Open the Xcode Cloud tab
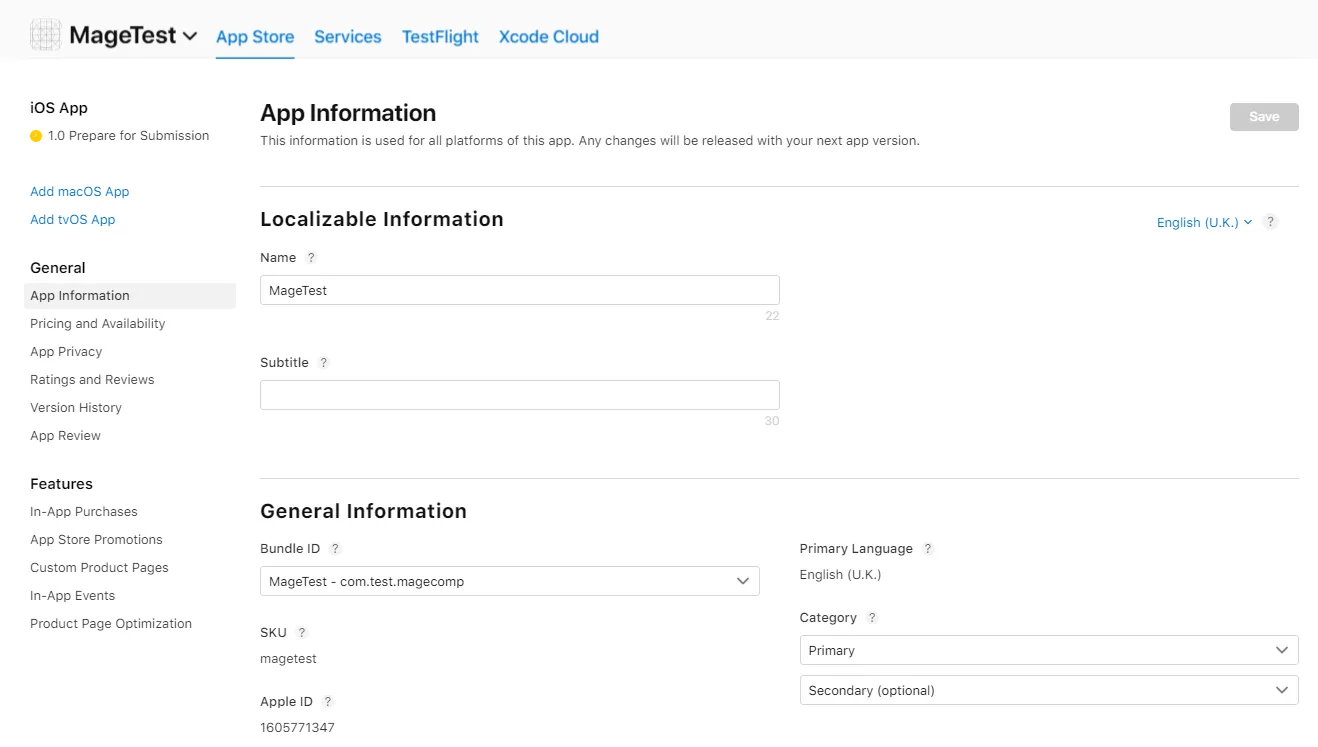The height and width of the screenshot is (747, 1318). [548, 37]
